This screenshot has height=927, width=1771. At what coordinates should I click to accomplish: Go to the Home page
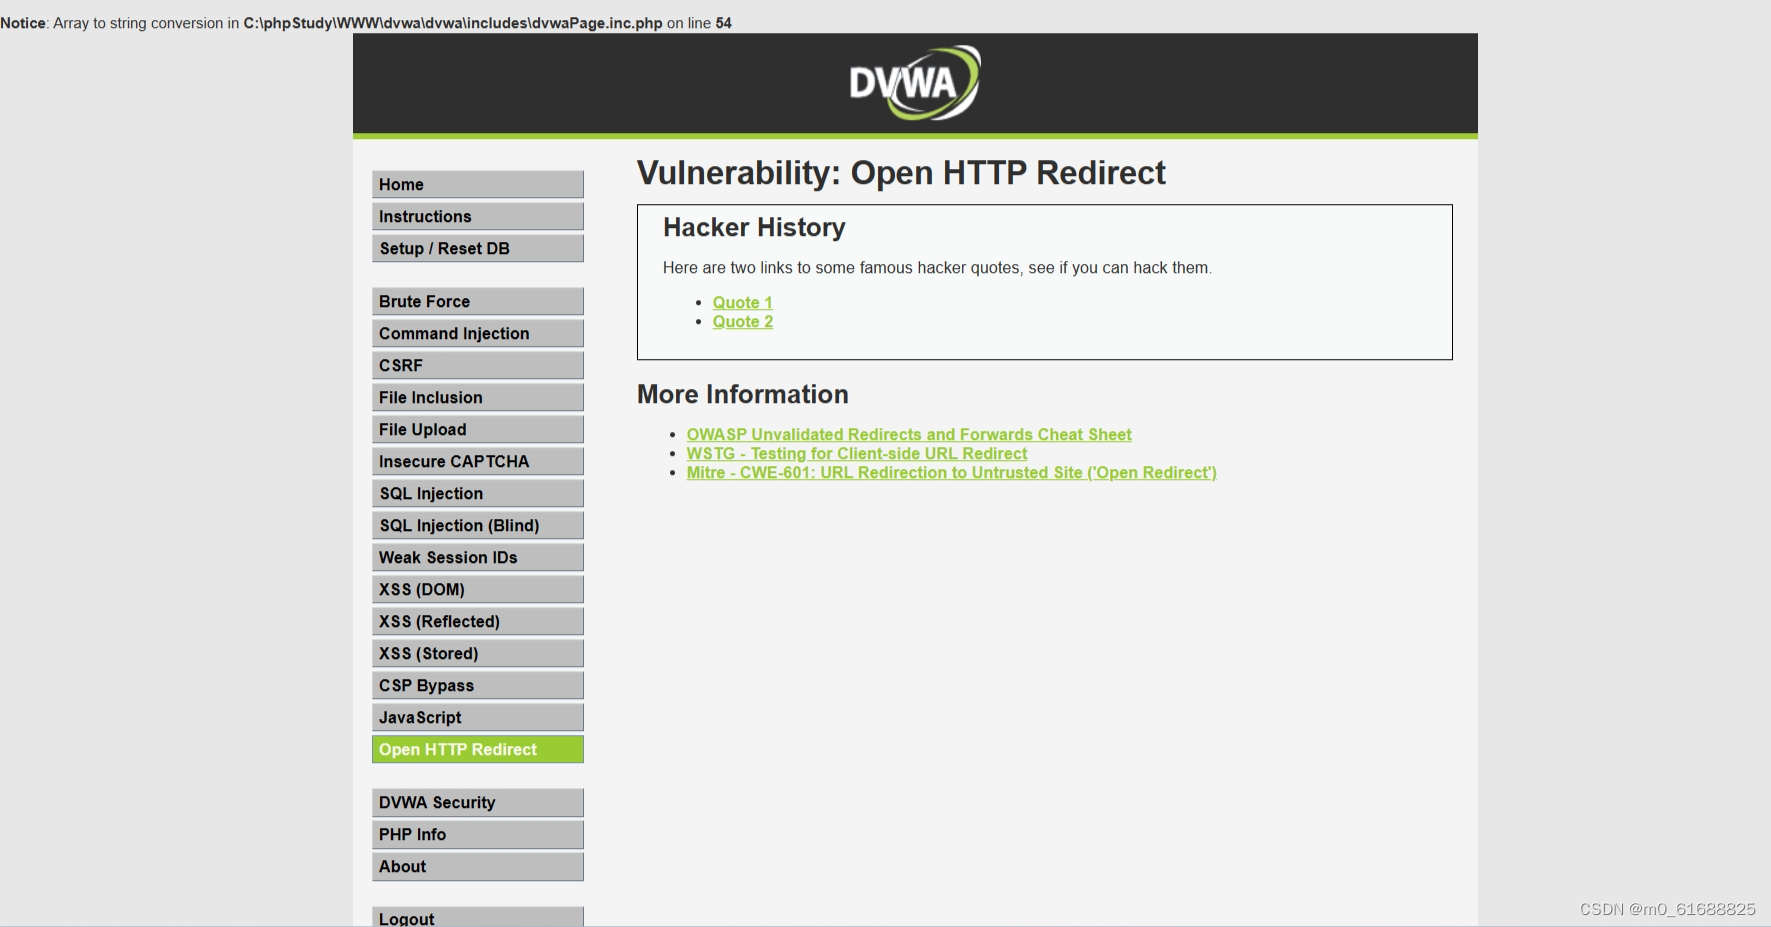click(x=477, y=184)
